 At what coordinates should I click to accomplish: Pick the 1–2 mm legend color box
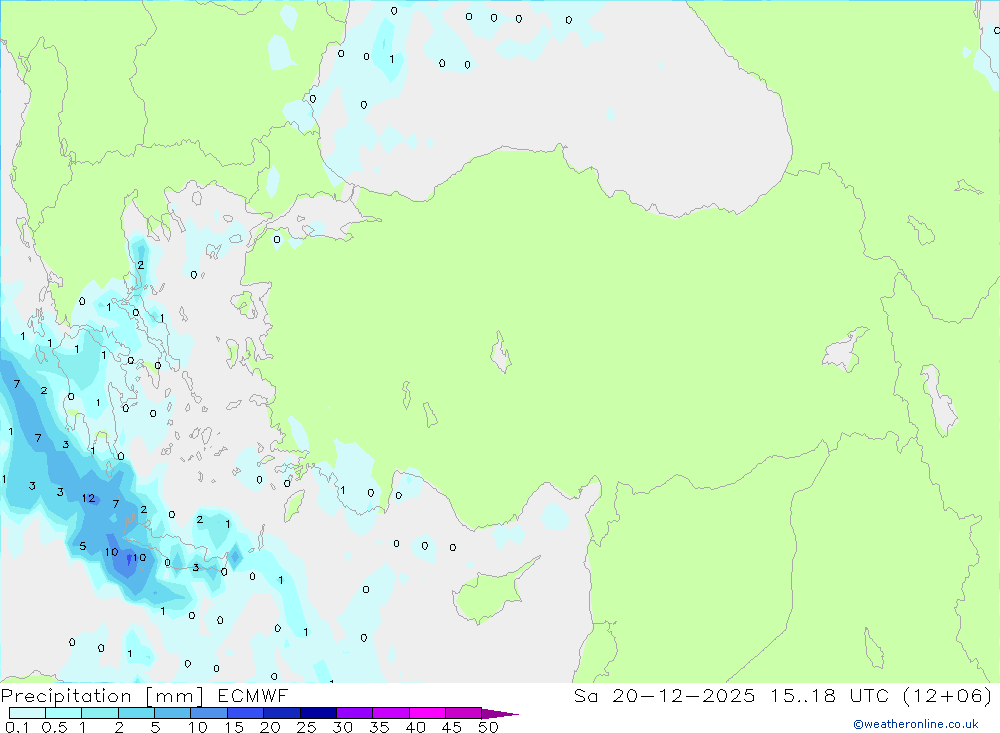pyautogui.click(x=100, y=713)
